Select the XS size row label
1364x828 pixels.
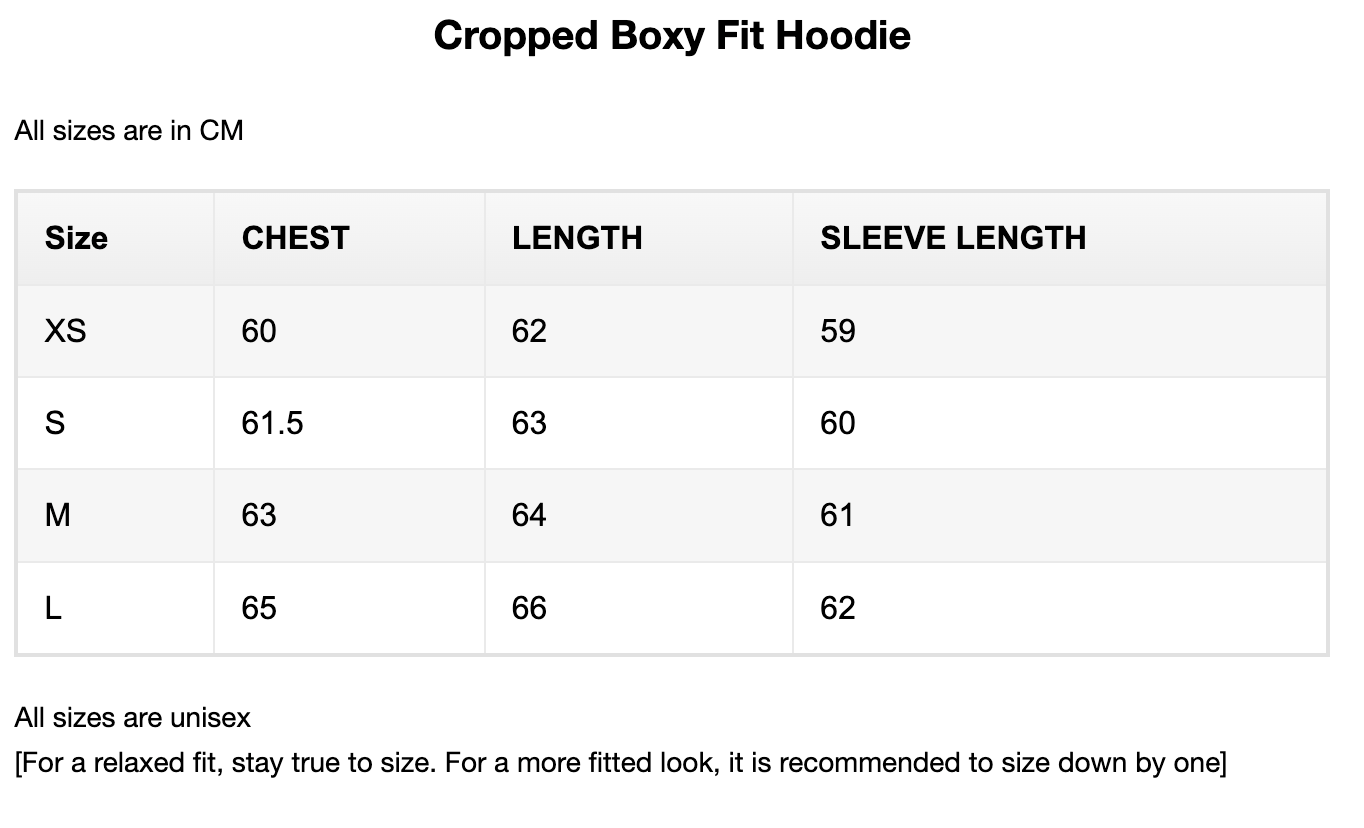coord(65,331)
